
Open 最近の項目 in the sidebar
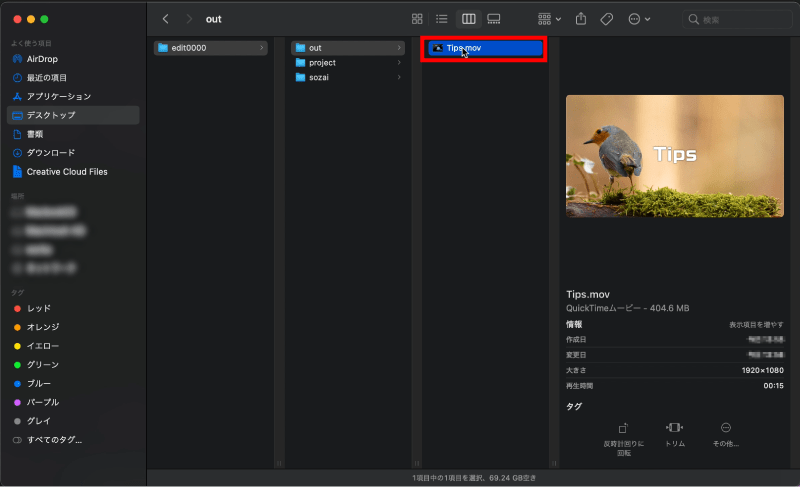[x=73, y=78]
